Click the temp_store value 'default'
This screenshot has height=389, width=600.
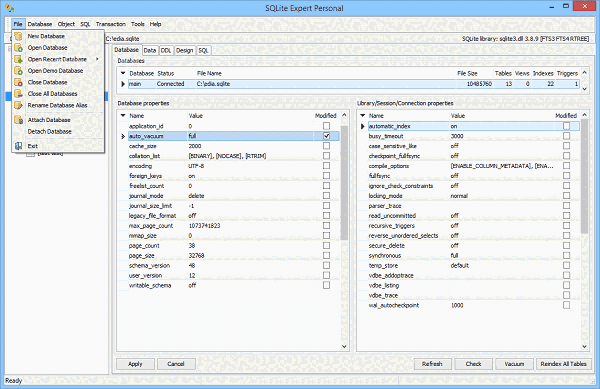click(x=460, y=265)
